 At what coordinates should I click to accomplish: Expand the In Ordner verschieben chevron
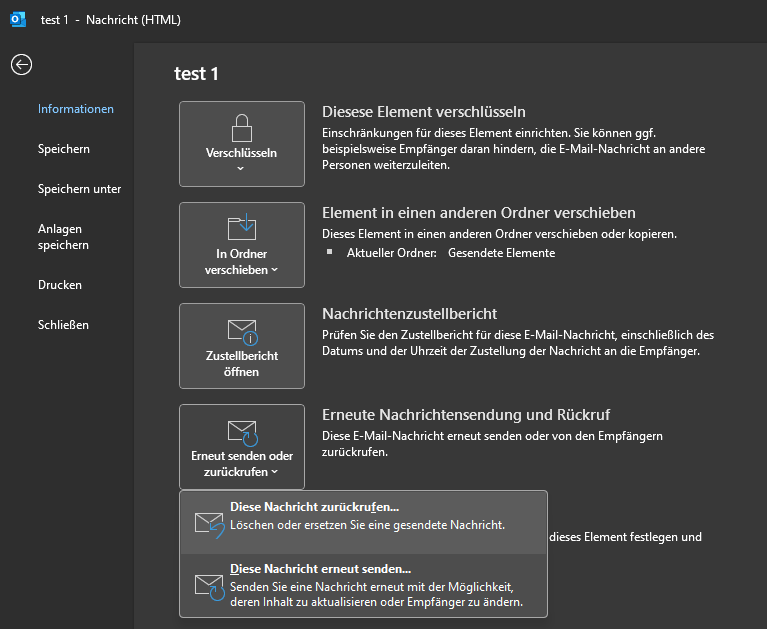274,270
